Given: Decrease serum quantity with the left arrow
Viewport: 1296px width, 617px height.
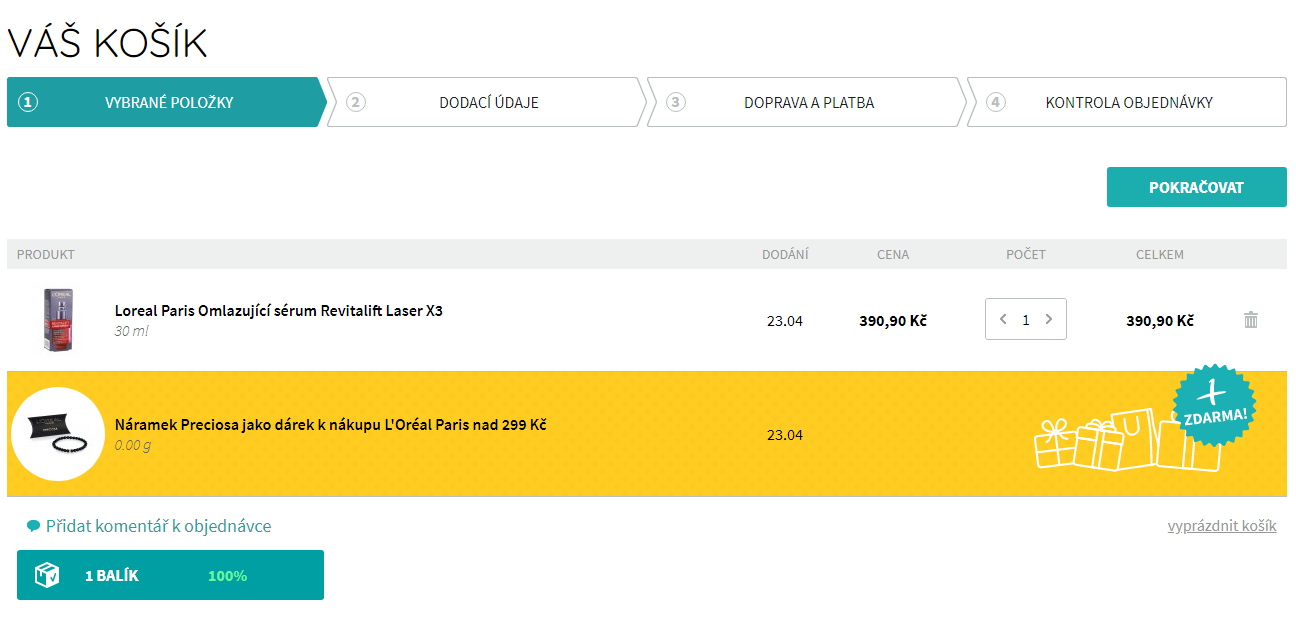Looking at the screenshot, I should coord(1003,319).
